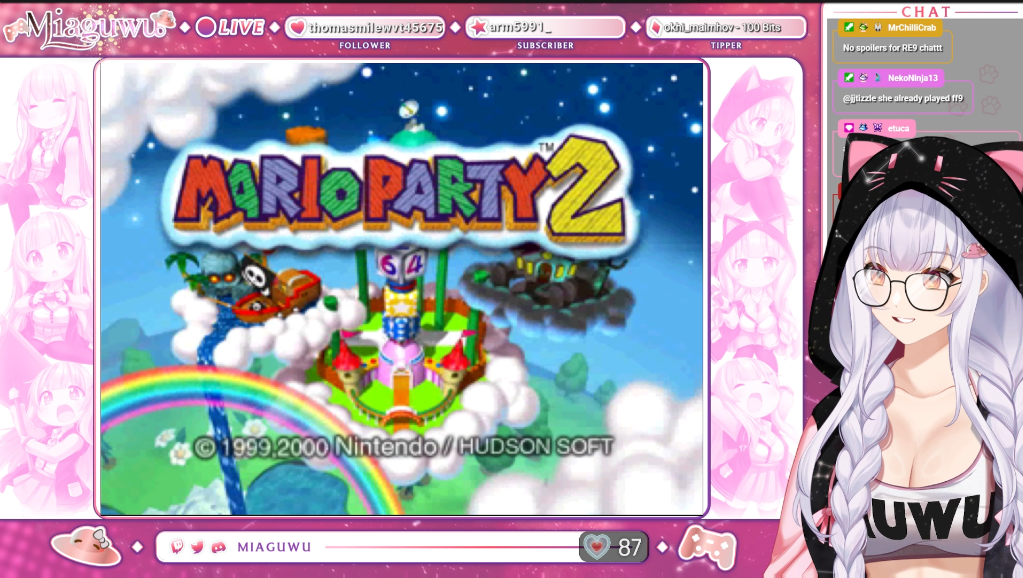Click MrChilliCrab's frog subscriber badge
Image resolution: width=1023 pixels, height=578 pixels.
(863, 27)
